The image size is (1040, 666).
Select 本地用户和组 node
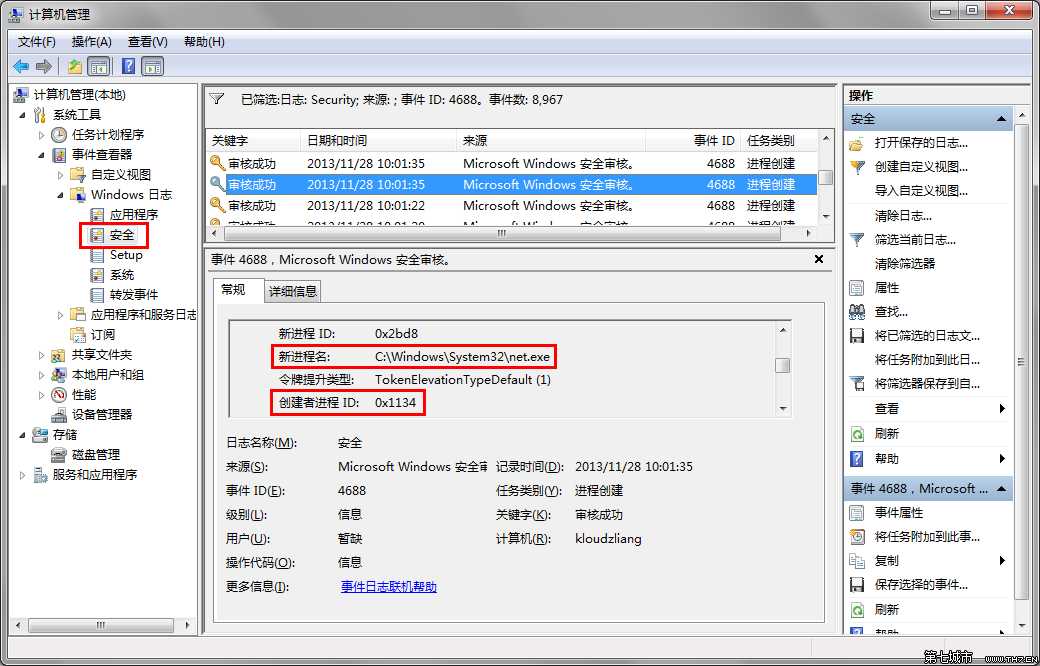pos(107,375)
